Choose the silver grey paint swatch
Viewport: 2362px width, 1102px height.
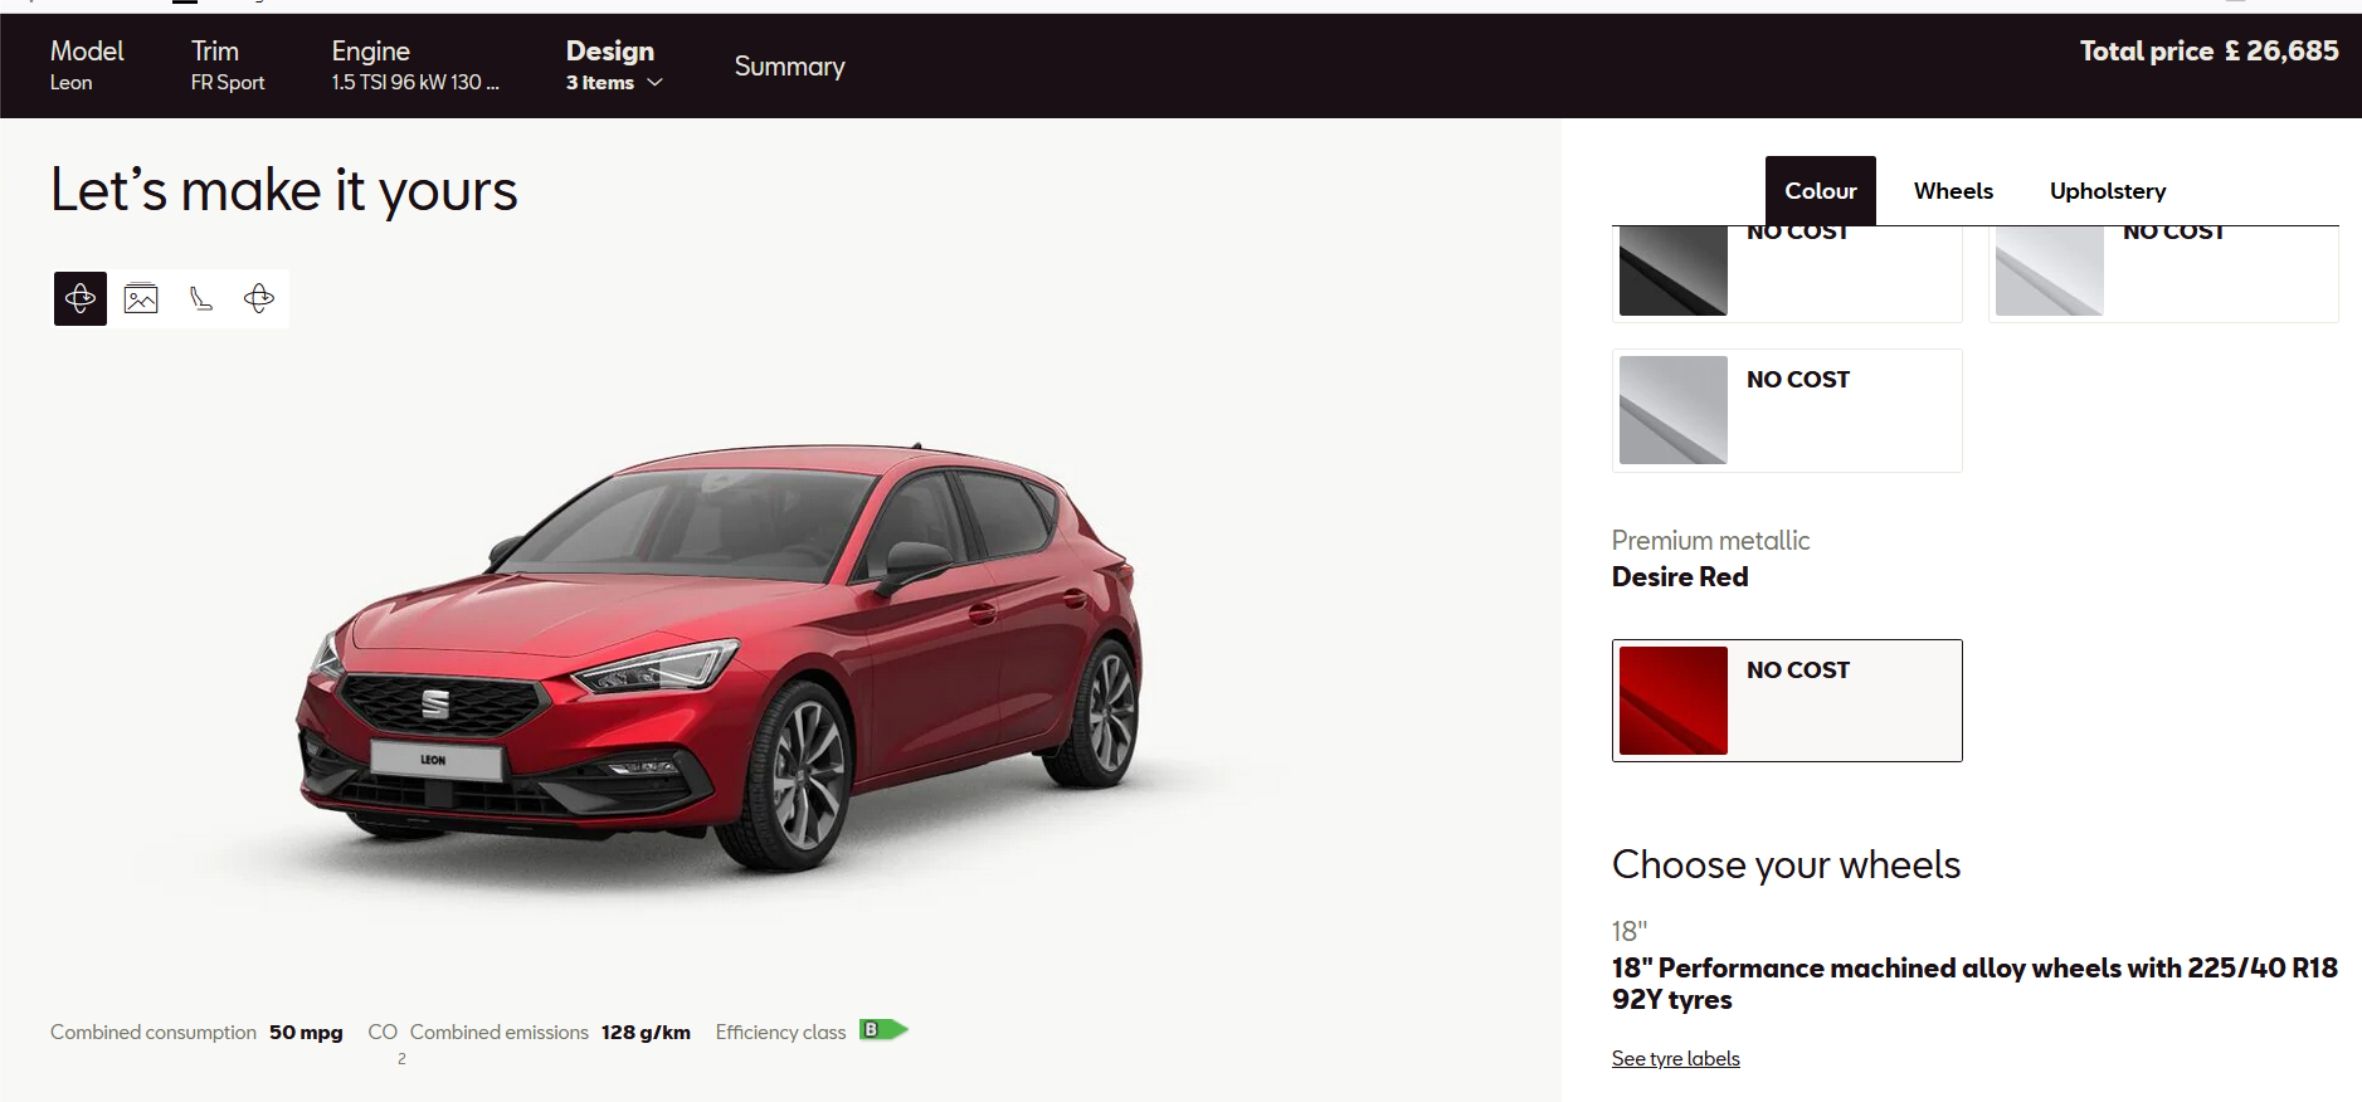[x=1673, y=410]
